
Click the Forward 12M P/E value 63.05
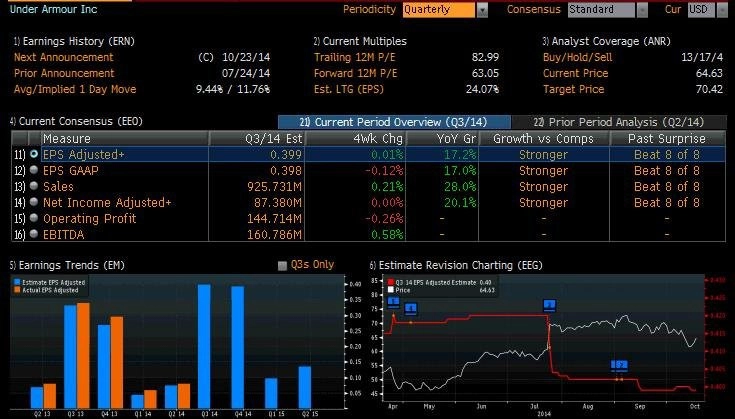coord(485,73)
